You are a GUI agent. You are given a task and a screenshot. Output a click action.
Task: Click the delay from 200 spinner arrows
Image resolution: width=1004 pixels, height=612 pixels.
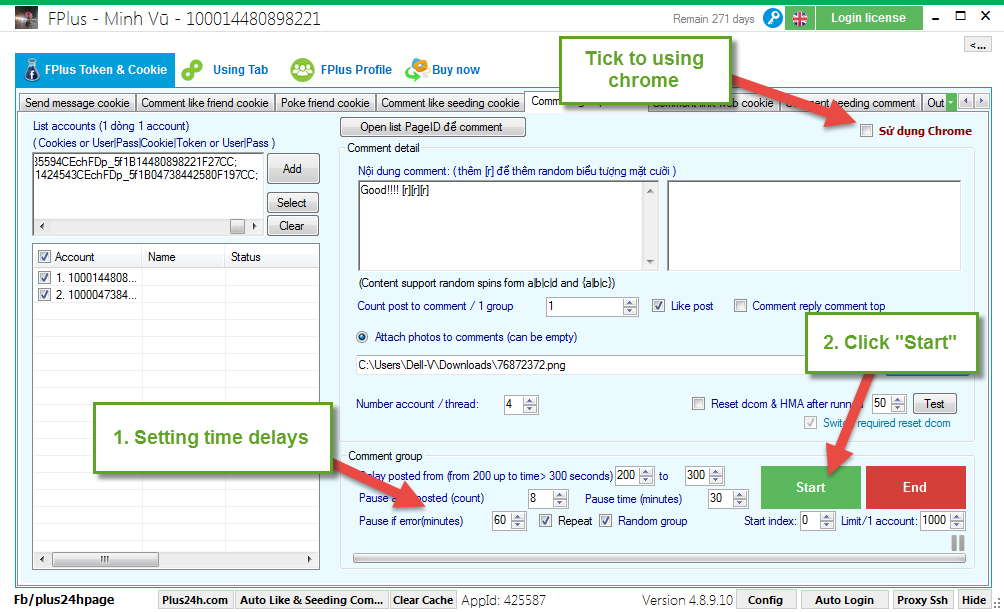[647, 476]
